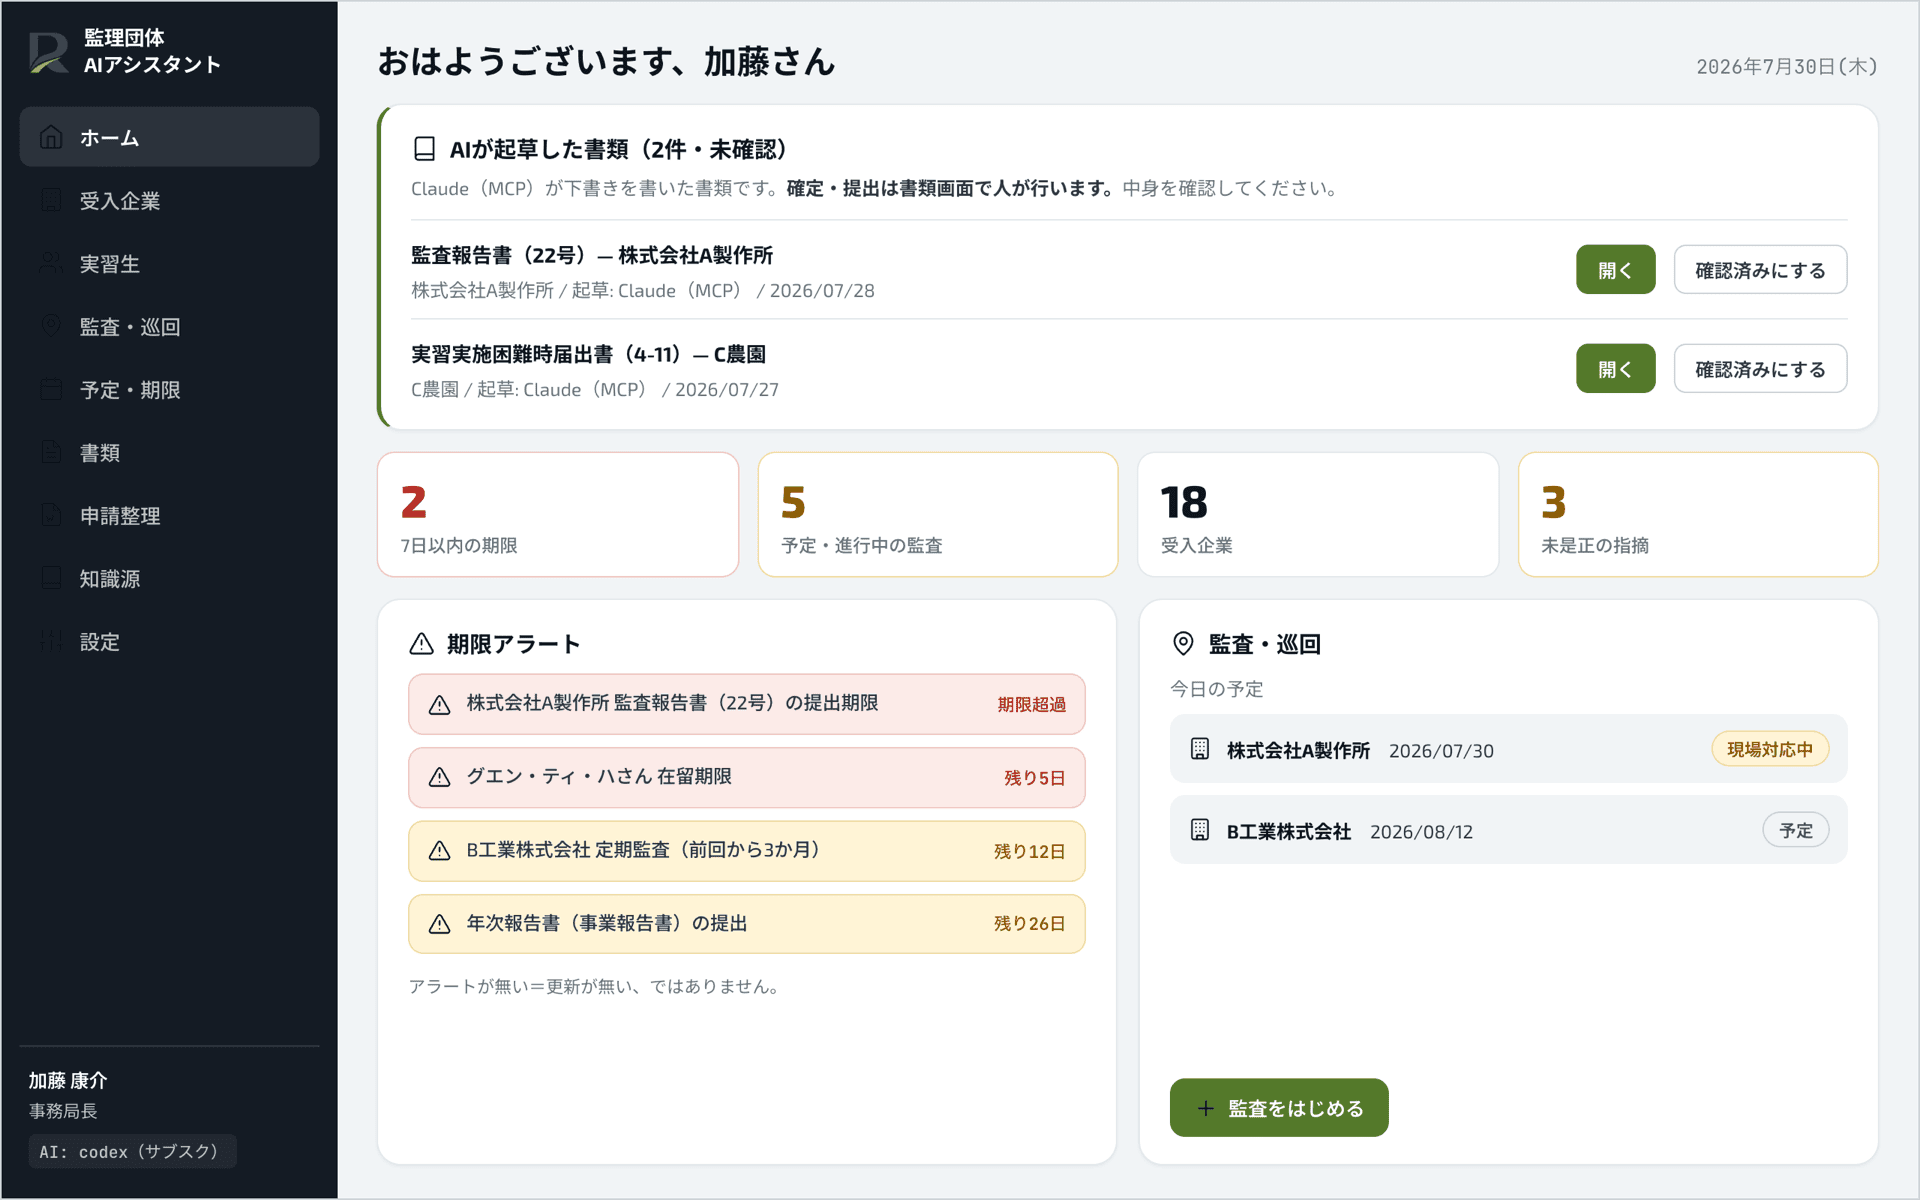Click the 現場対応中 status badge
Screen dimensions: 1920x1200
pos(1770,749)
